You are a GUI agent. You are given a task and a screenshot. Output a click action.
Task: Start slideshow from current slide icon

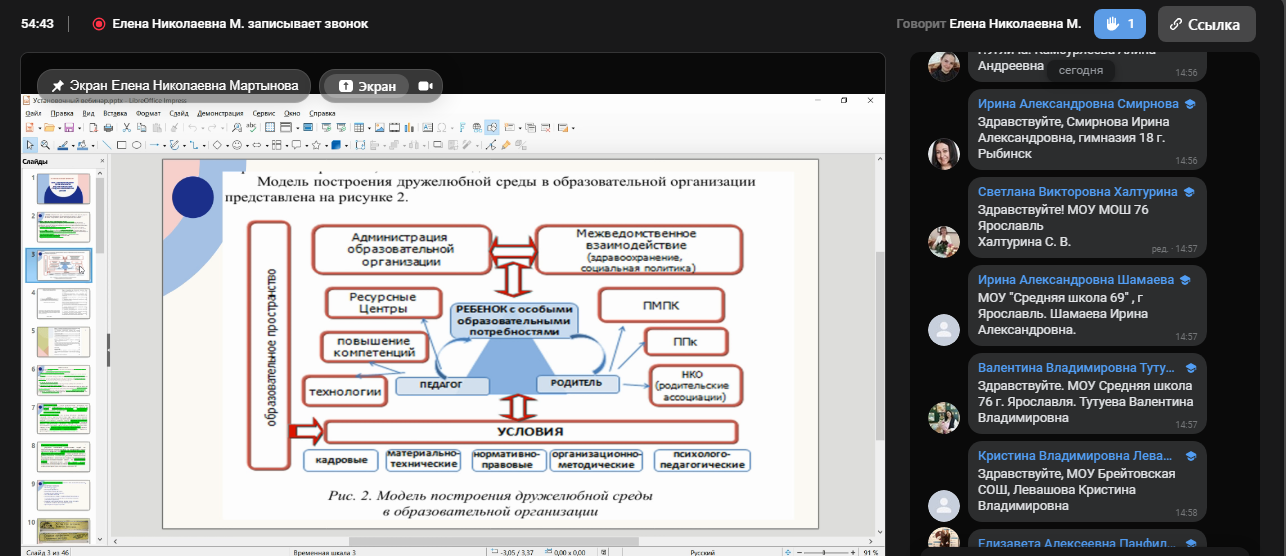tap(341, 128)
